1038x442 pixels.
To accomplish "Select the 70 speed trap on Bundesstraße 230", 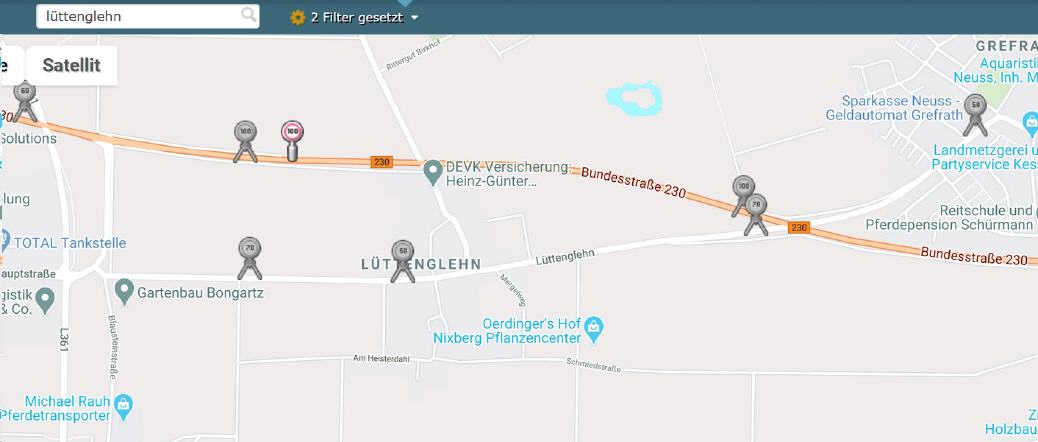I will pos(755,215).
